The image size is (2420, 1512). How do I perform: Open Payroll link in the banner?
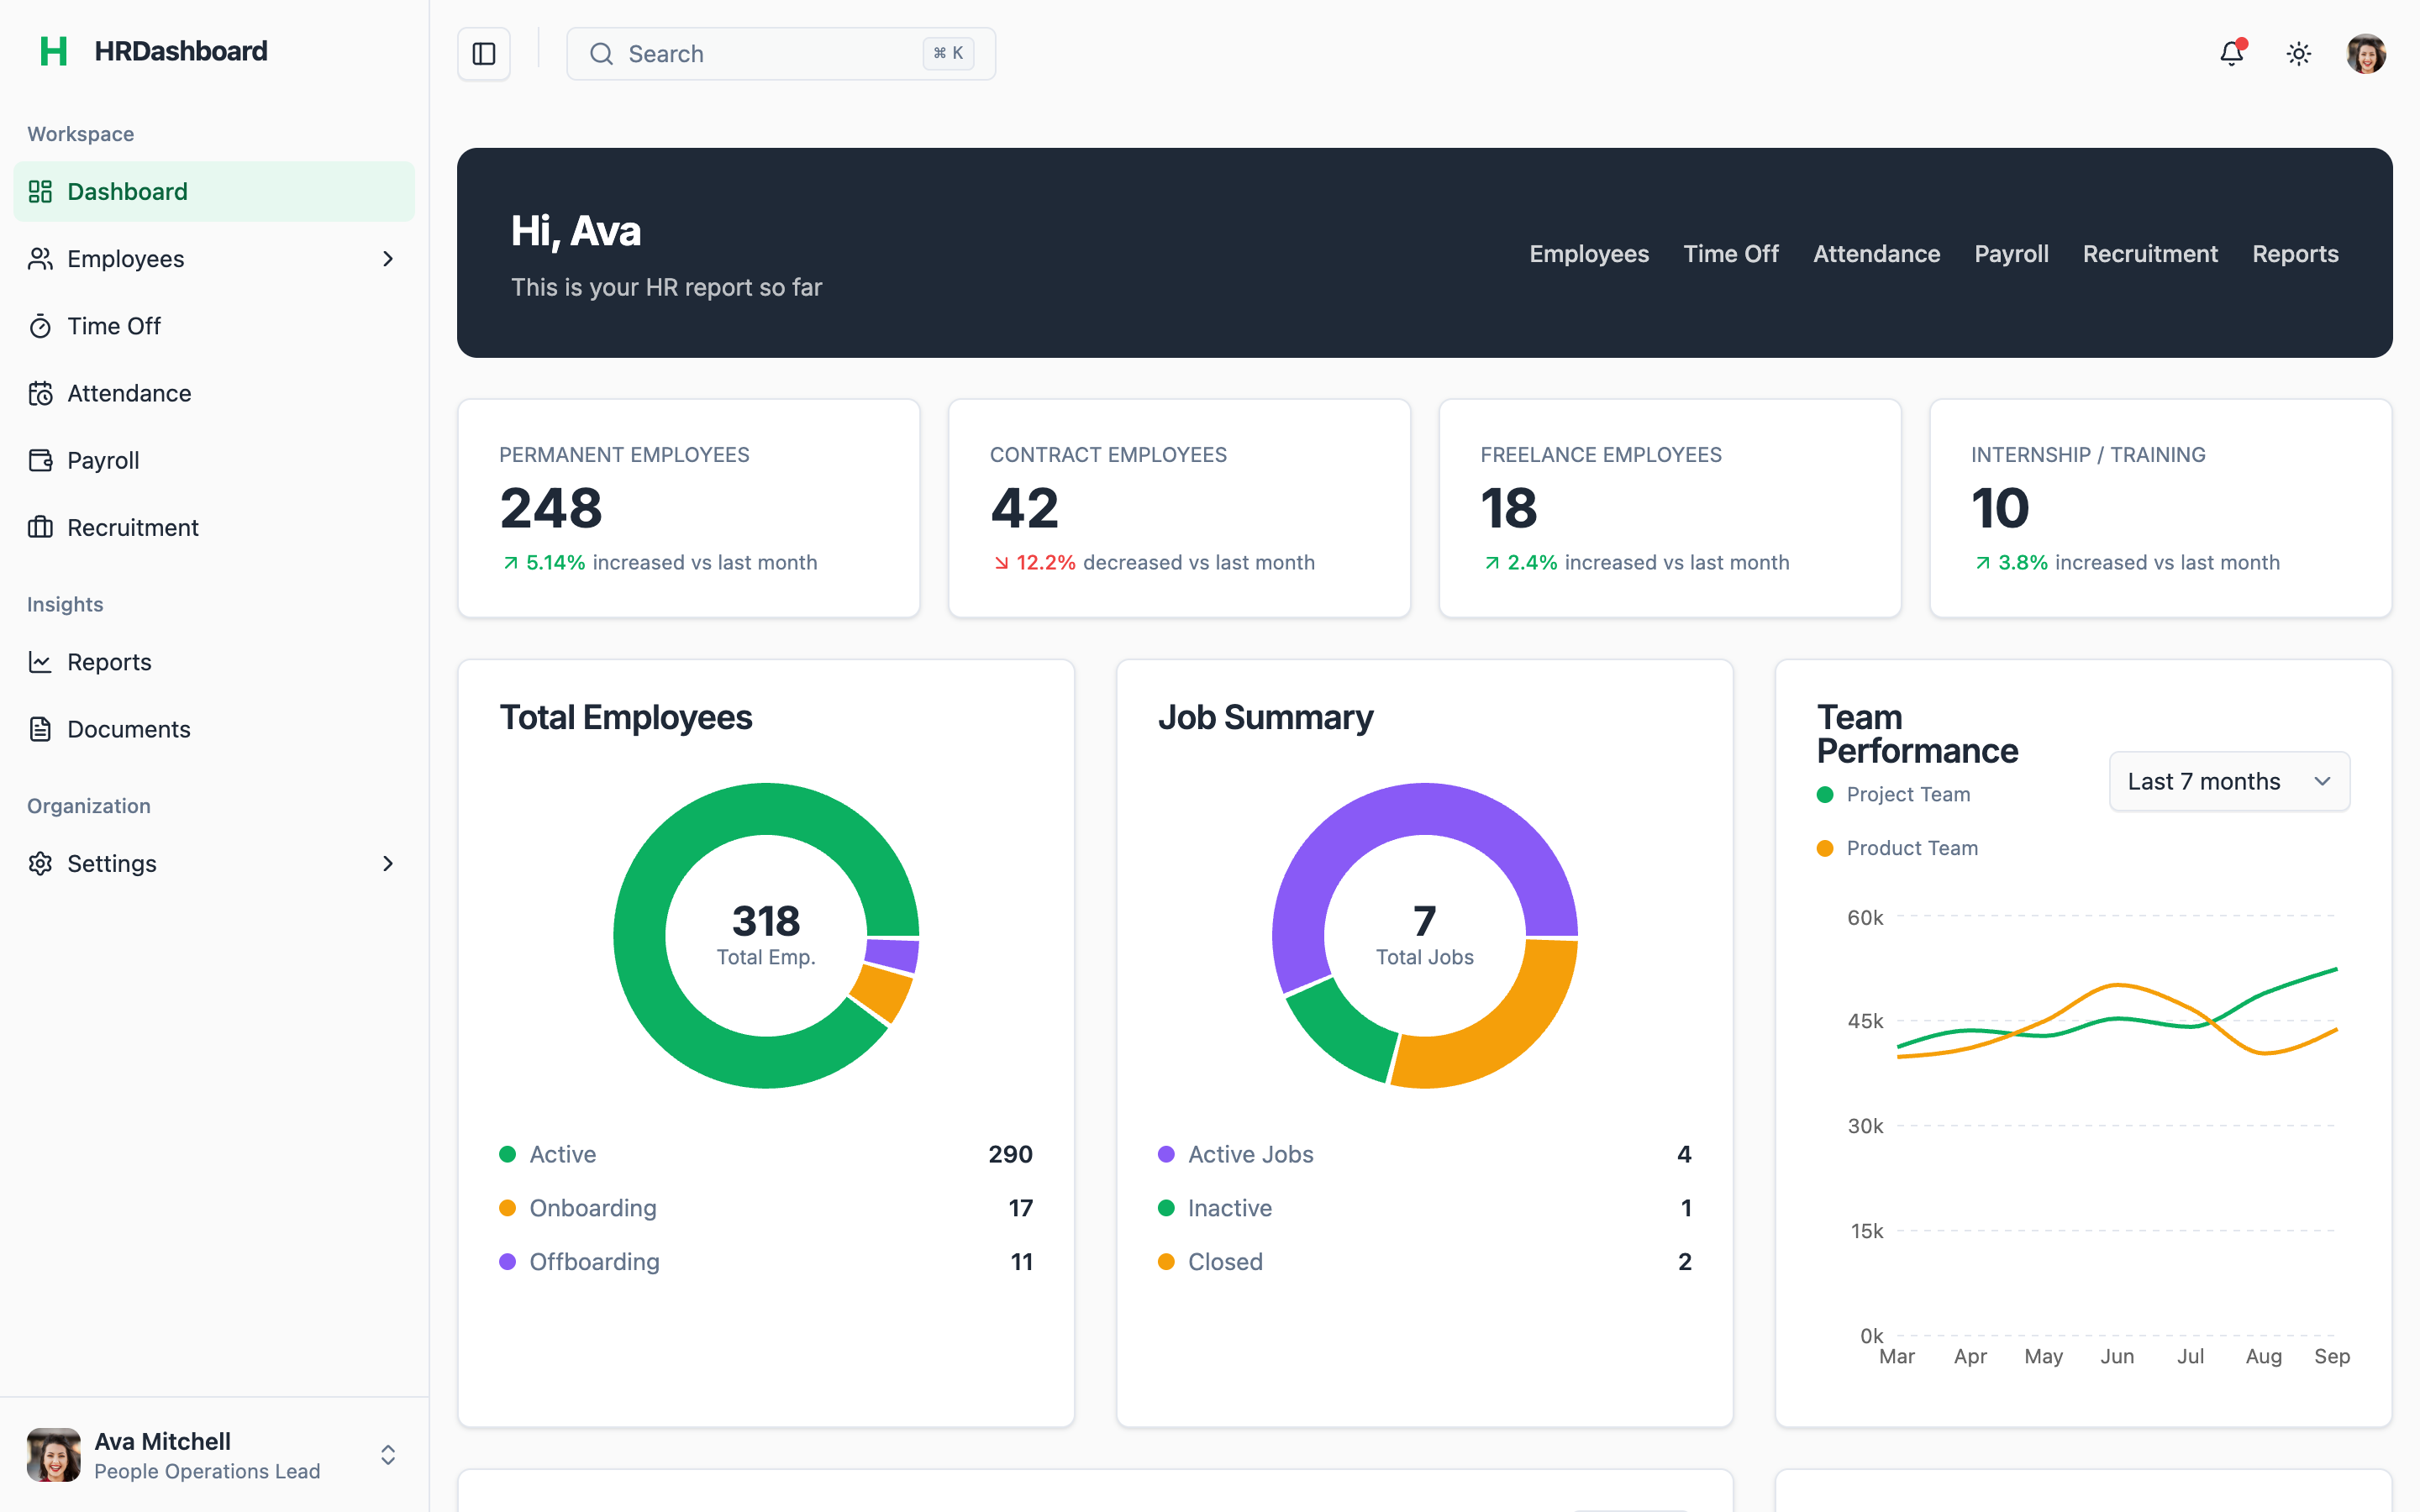coord(2011,254)
